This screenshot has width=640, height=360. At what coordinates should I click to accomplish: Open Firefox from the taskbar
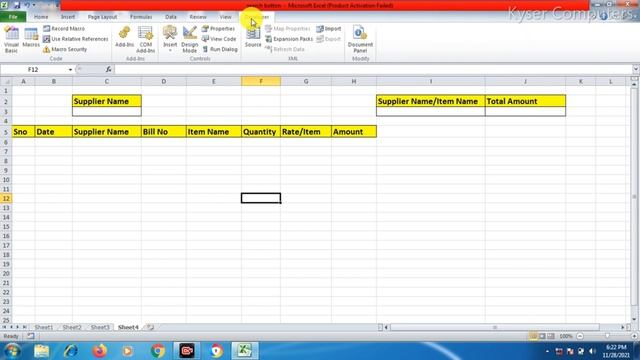point(99,351)
